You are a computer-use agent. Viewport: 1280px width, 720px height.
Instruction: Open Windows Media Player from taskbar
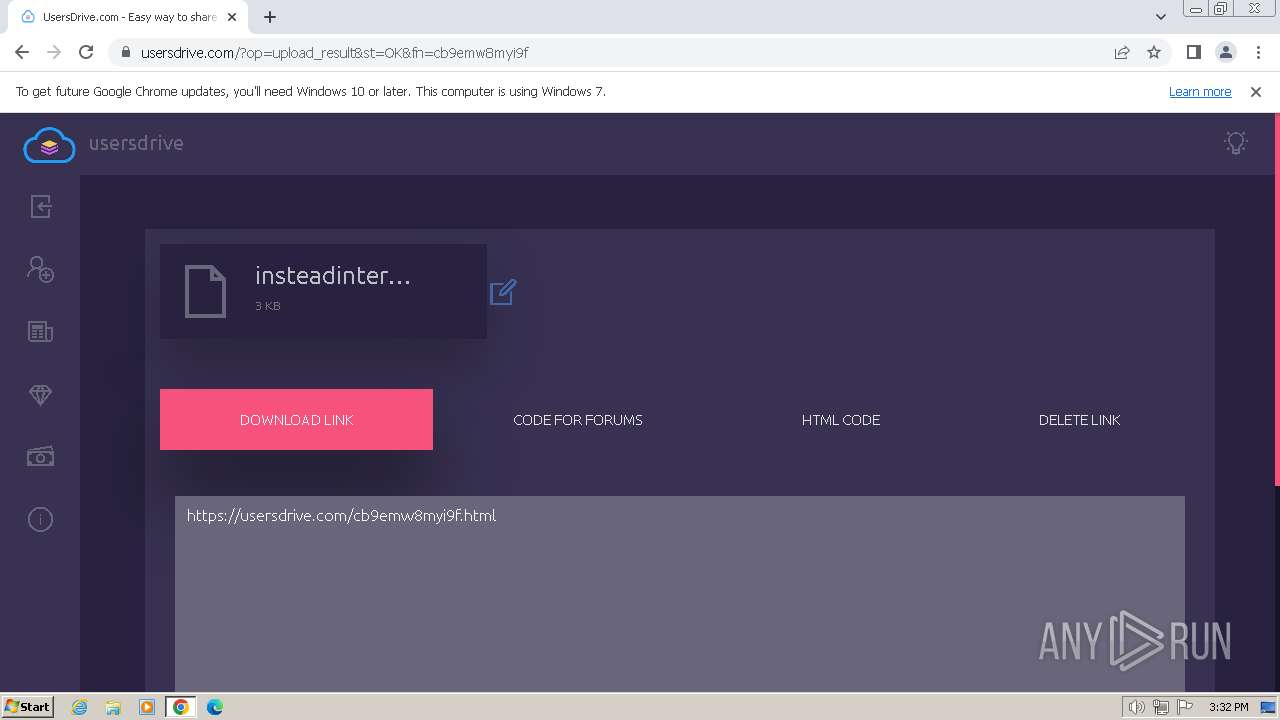tap(147, 707)
